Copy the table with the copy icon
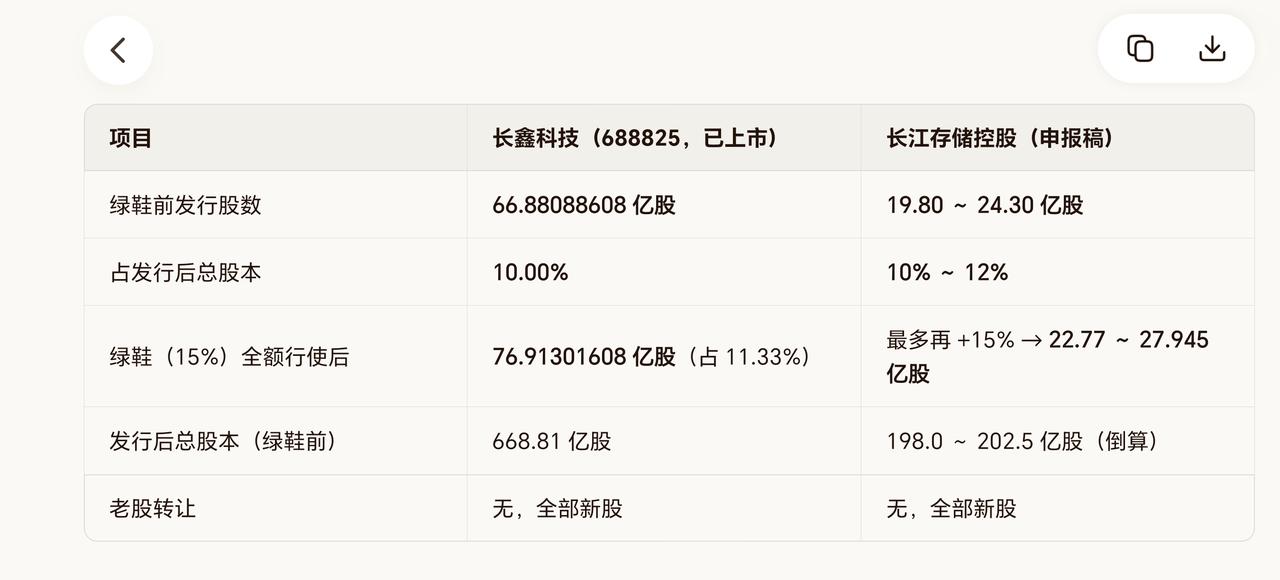Image resolution: width=1280 pixels, height=580 pixels. click(x=1140, y=48)
